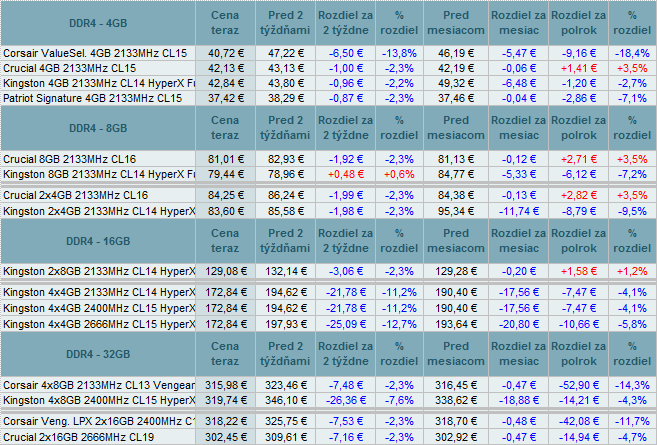The height and width of the screenshot is (445, 657).
Task: Select the current price 37,42 € cell
Action: click(x=225, y=98)
